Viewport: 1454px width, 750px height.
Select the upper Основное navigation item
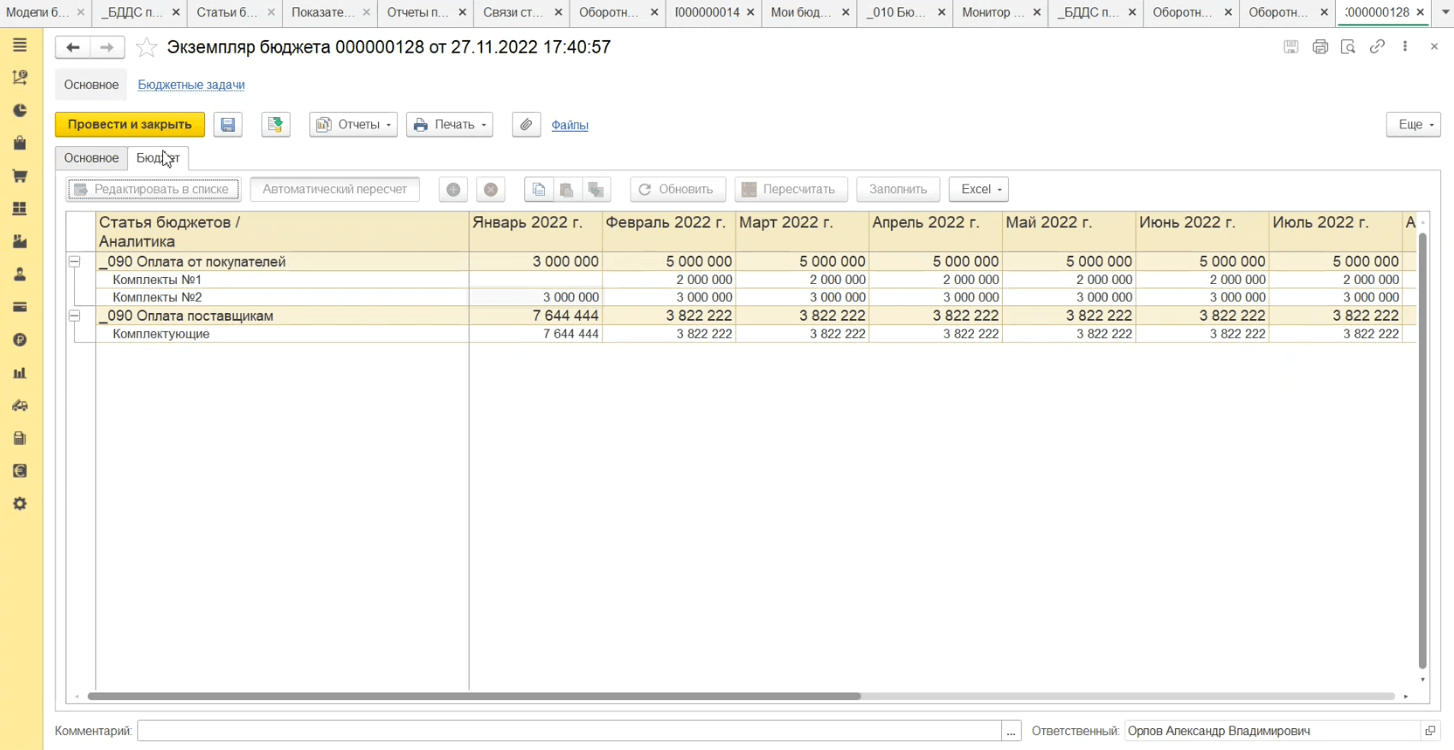(x=92, y=85)
